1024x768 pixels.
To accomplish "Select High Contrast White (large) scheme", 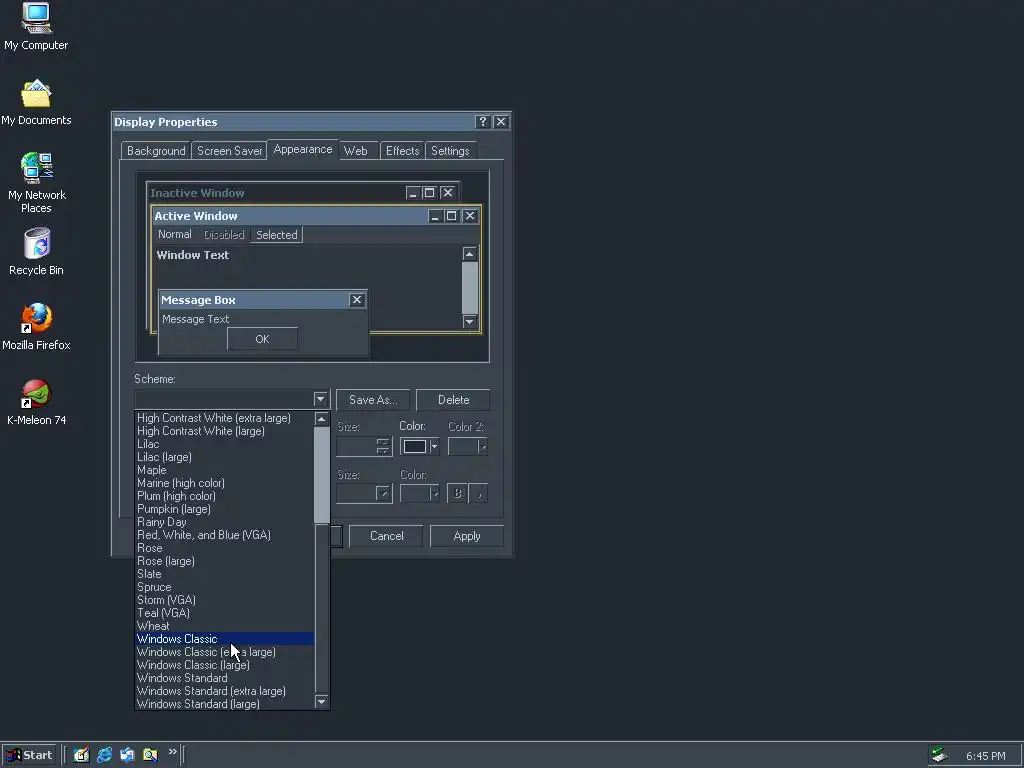I will click(x=225, y=431).
